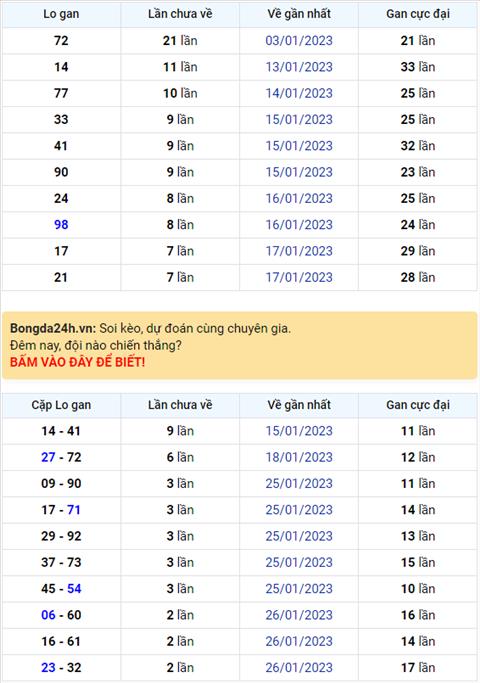Click '17 lần' cell in pair 23 - 32 row
Viewport: 480px width, 683px height.
tap(418, 667)
